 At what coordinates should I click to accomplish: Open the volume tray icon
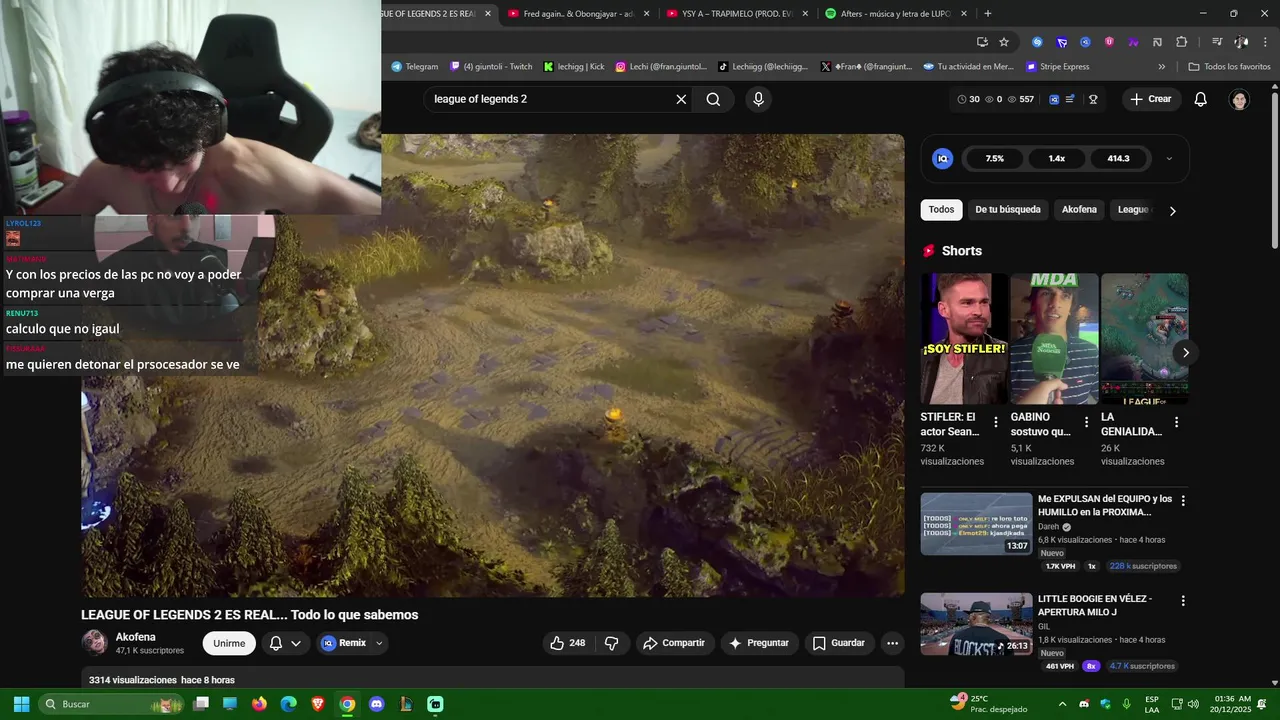point(1194,704)
